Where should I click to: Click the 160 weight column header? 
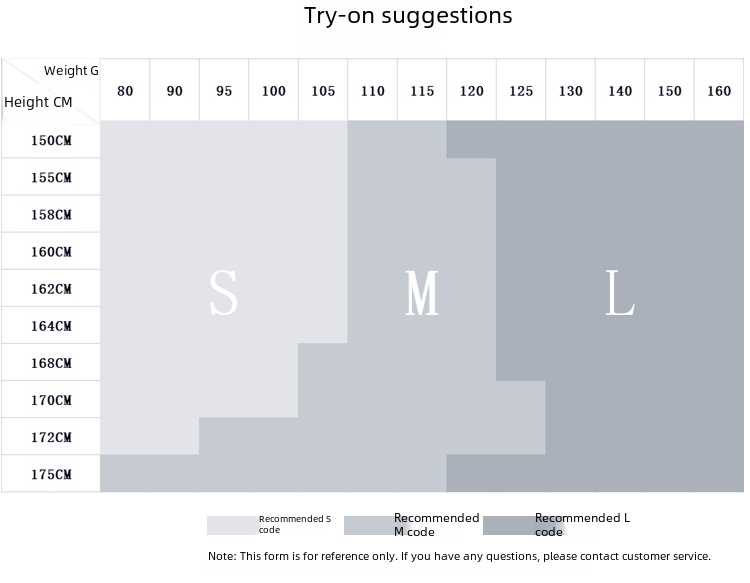pos(719,91)
